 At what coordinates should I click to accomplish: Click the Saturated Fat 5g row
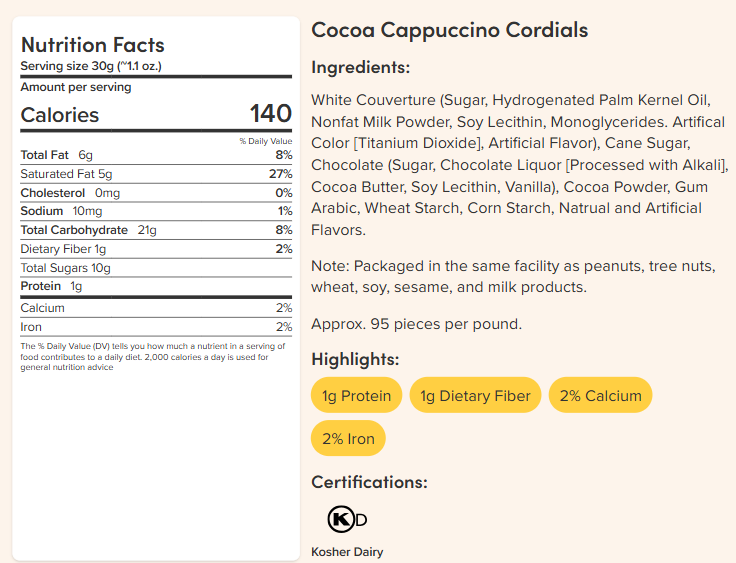pyautogui.click(x=156, y=174)
